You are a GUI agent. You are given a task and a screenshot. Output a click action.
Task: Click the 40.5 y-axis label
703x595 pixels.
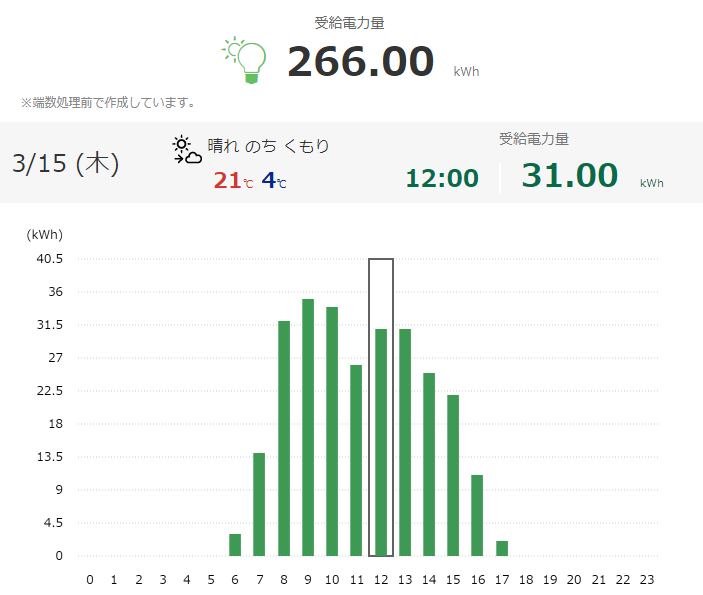coord(50,259)
